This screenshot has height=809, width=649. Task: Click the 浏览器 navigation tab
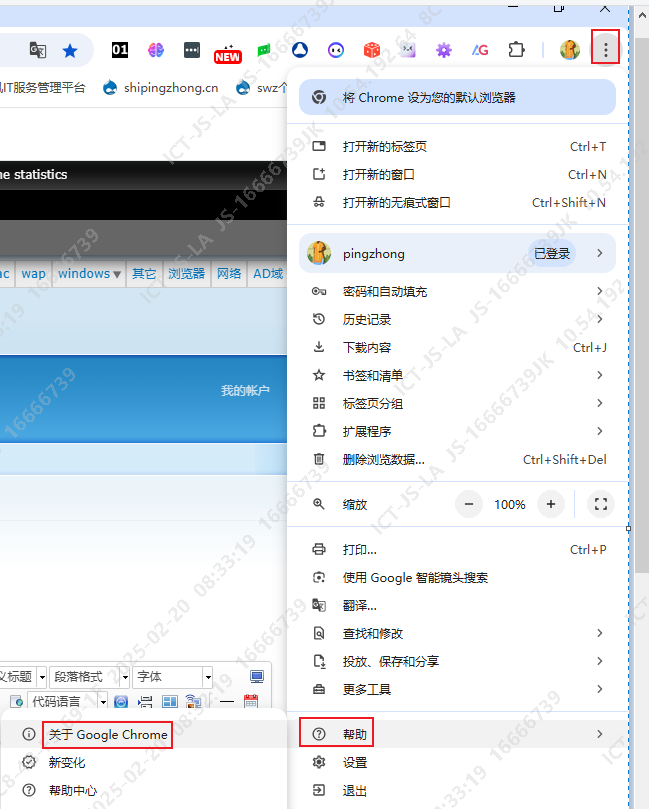click(x=186, y=273)
